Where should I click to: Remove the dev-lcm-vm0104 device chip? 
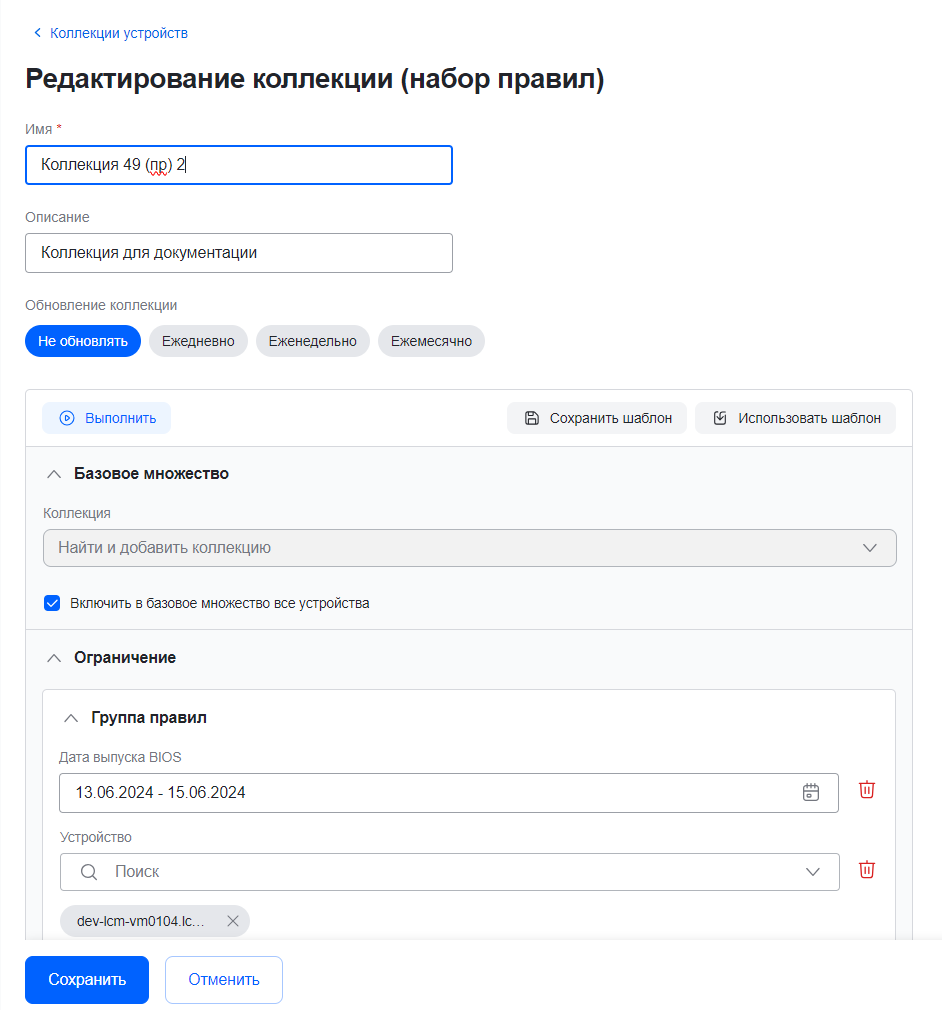point(233,921)
